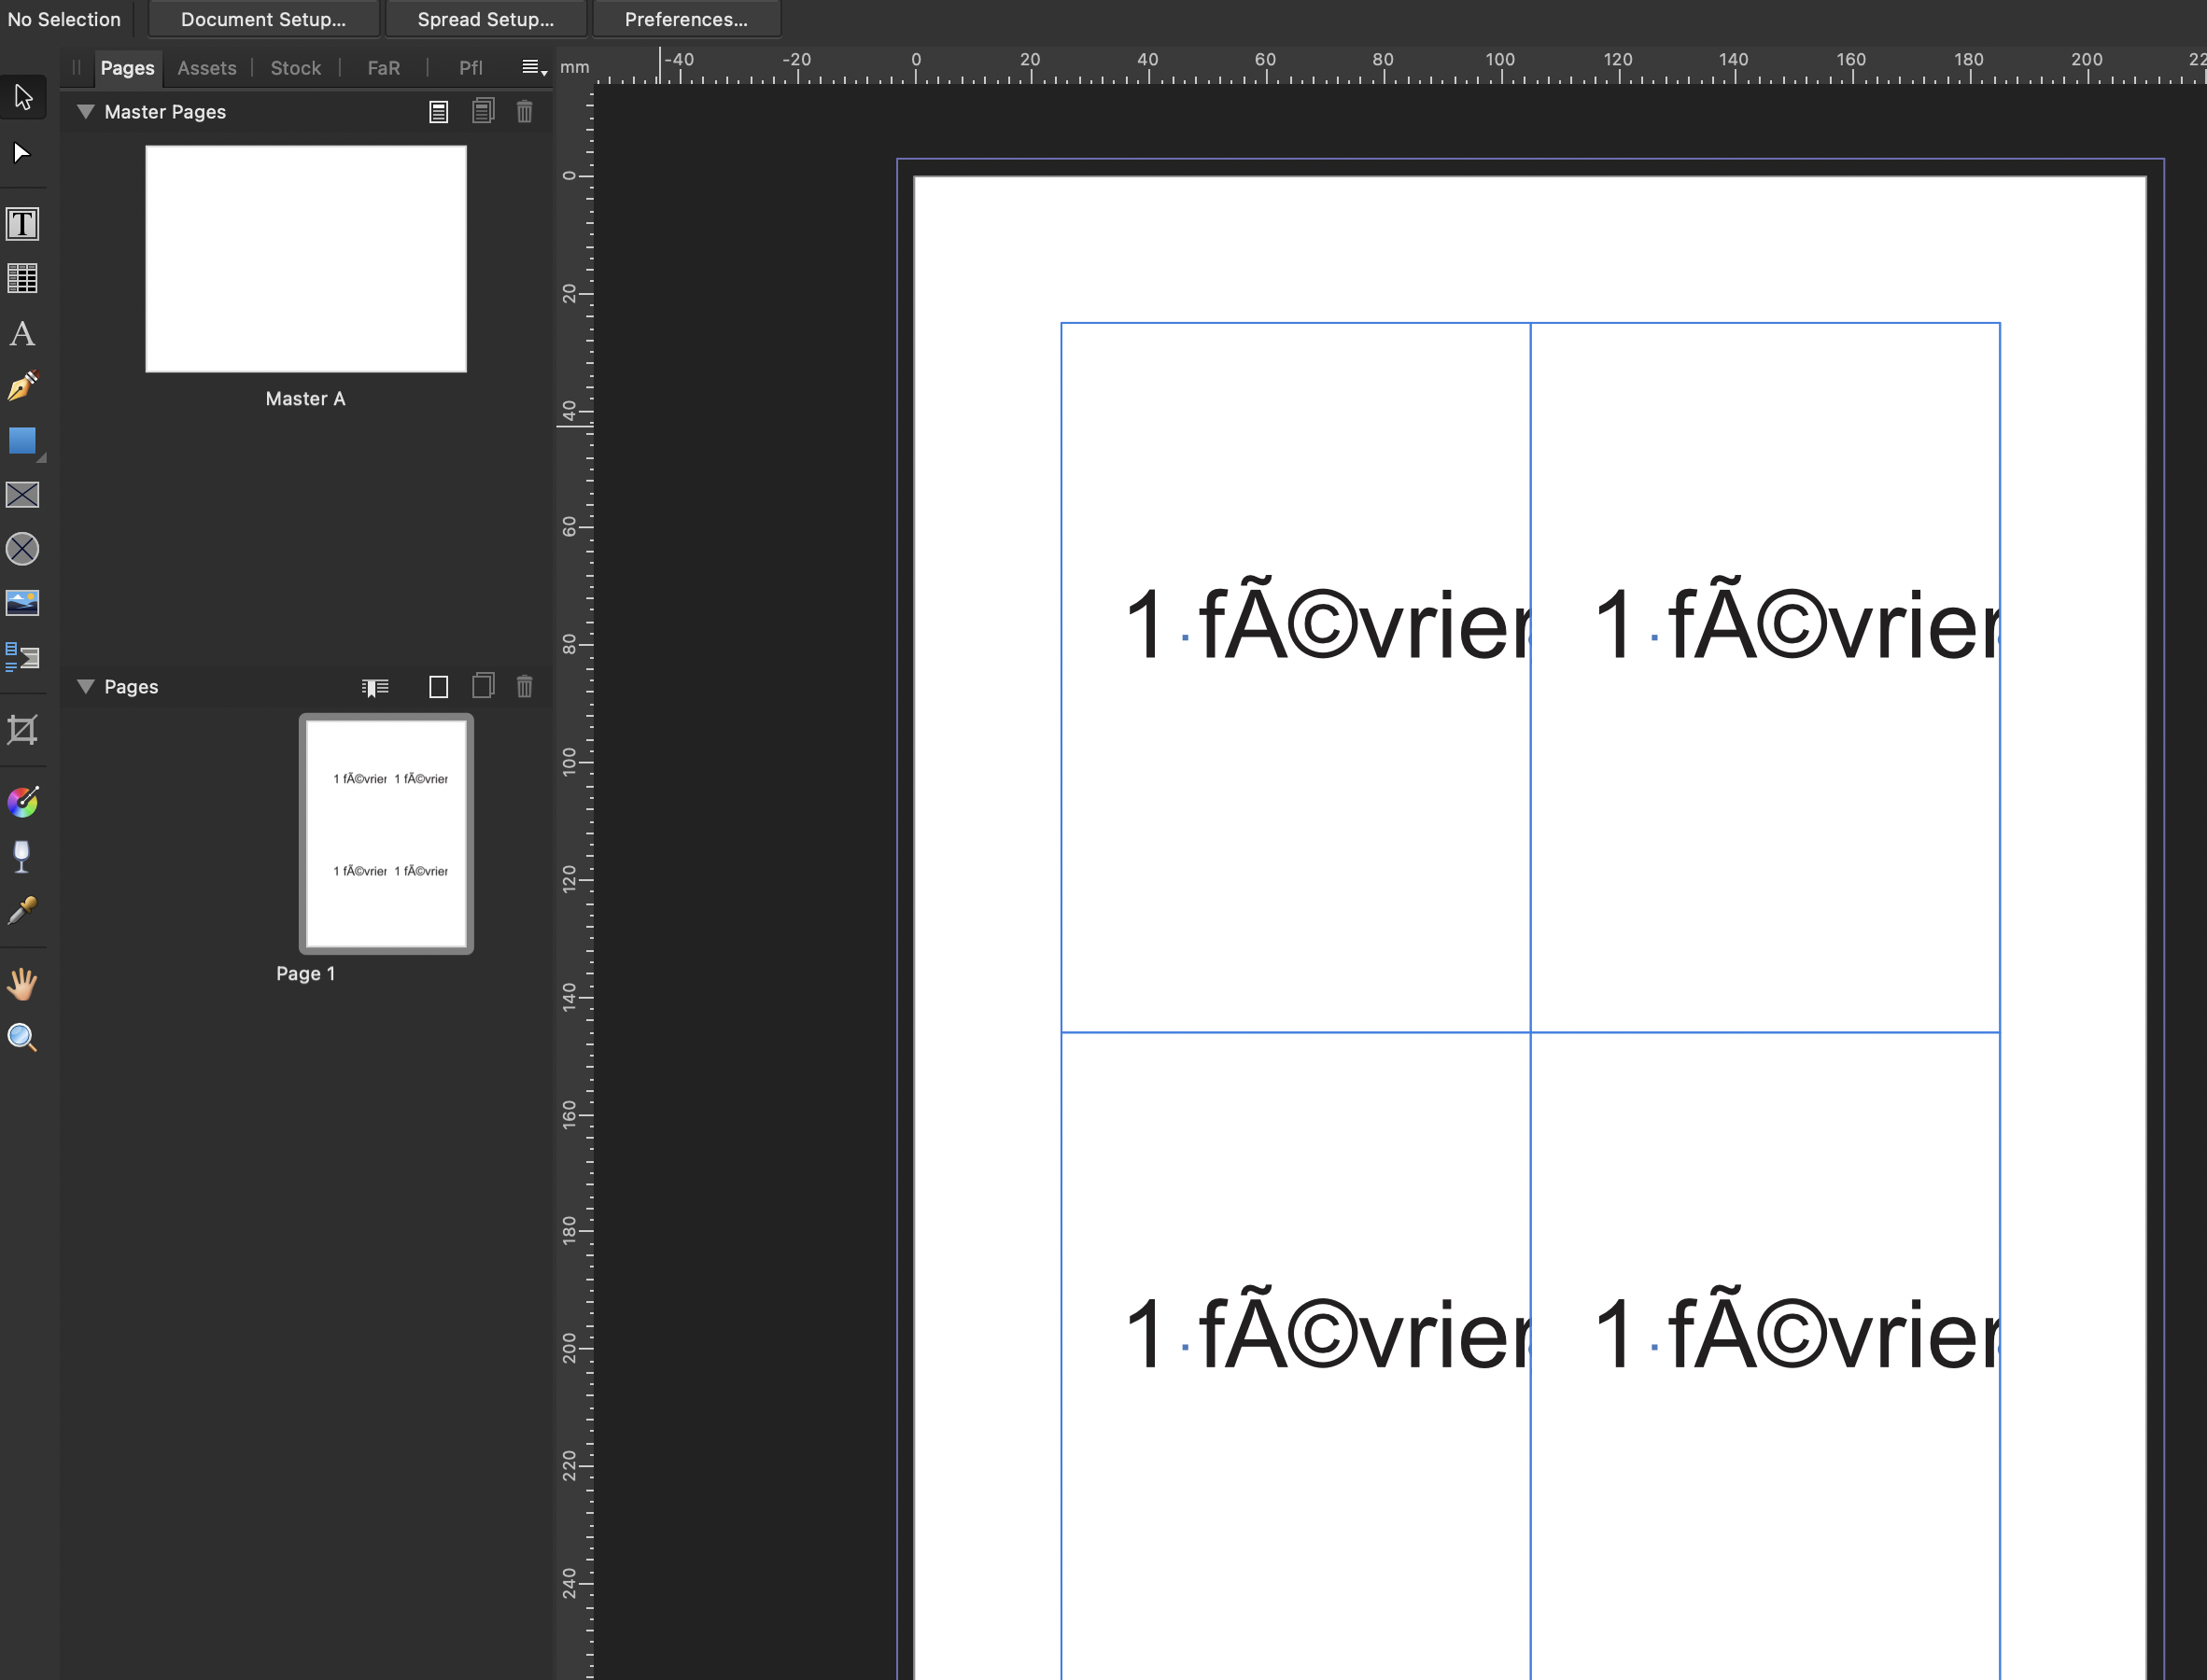Click the Master A label
This screenshot has height=1680, width=2207.
tap(306, 399)
